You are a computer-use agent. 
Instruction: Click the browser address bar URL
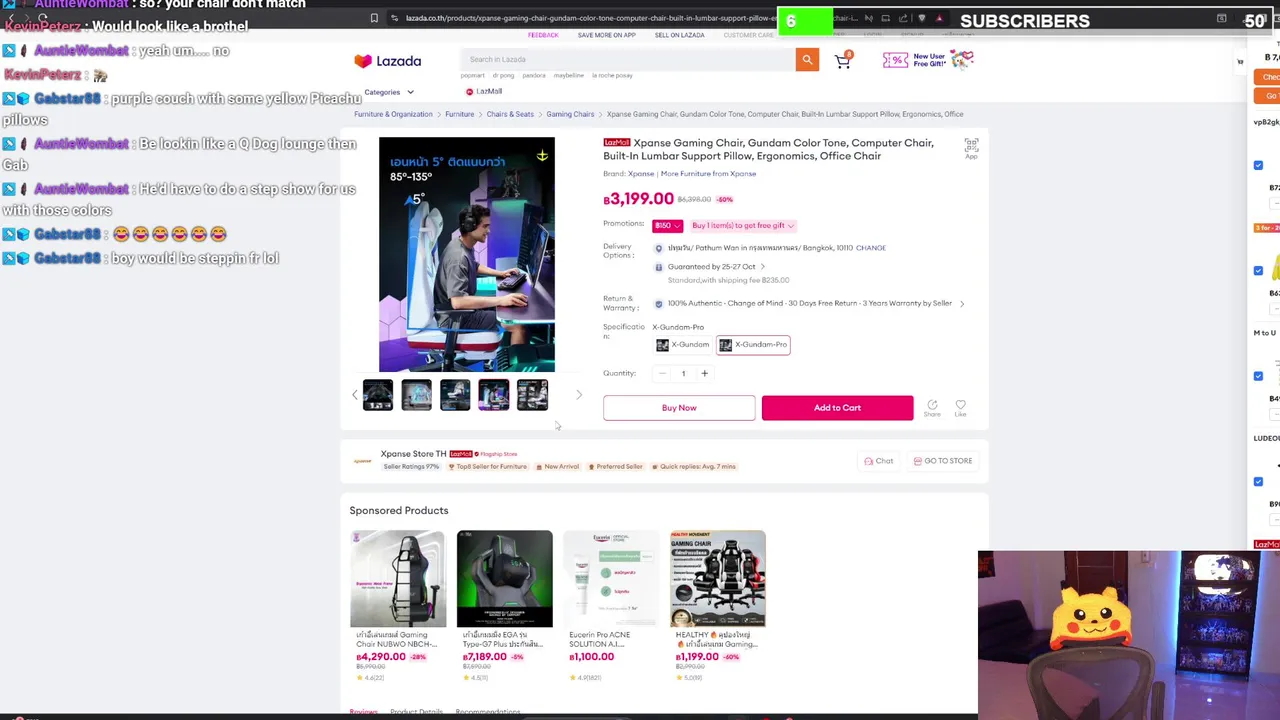coord(590,18)
